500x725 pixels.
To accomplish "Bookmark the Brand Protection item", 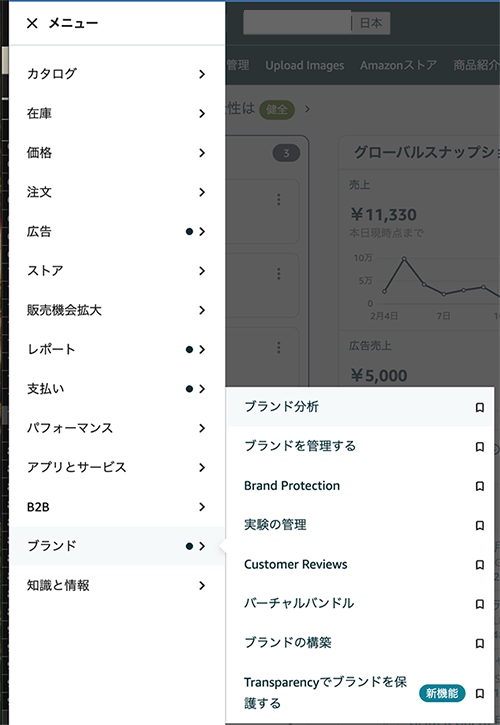I will (x=480, y=486).
